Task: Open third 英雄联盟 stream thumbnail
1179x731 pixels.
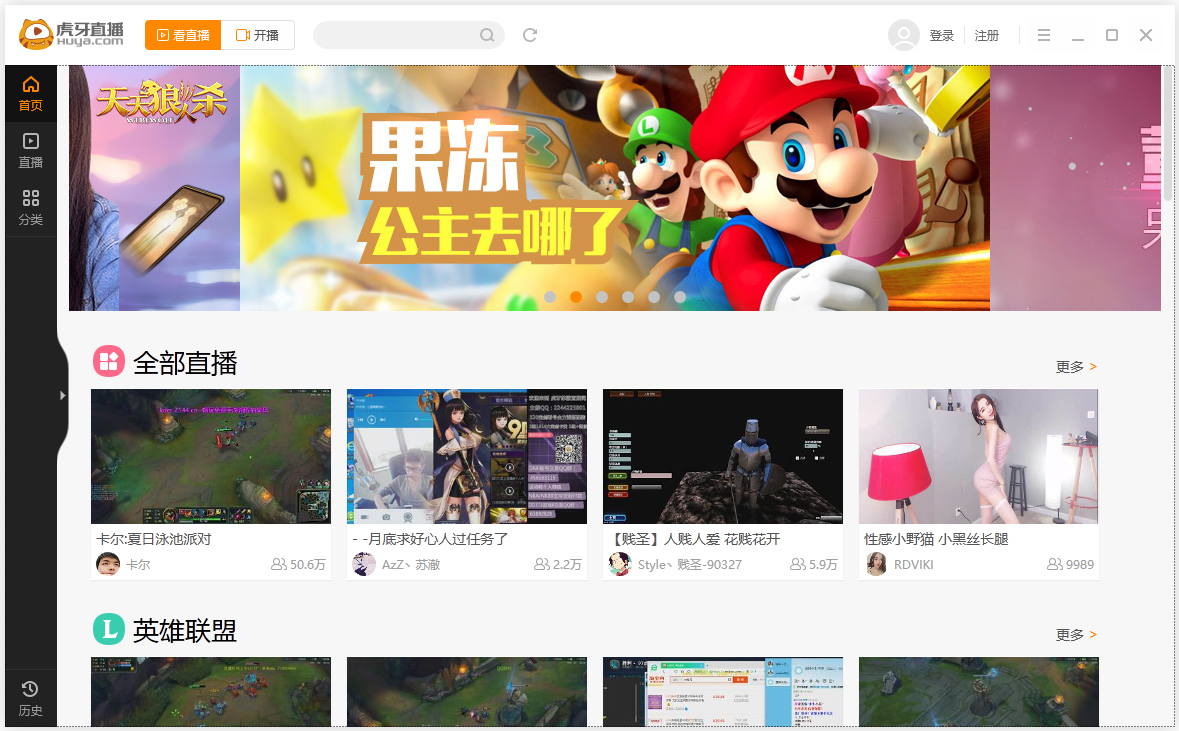Action: coord(723,692)
